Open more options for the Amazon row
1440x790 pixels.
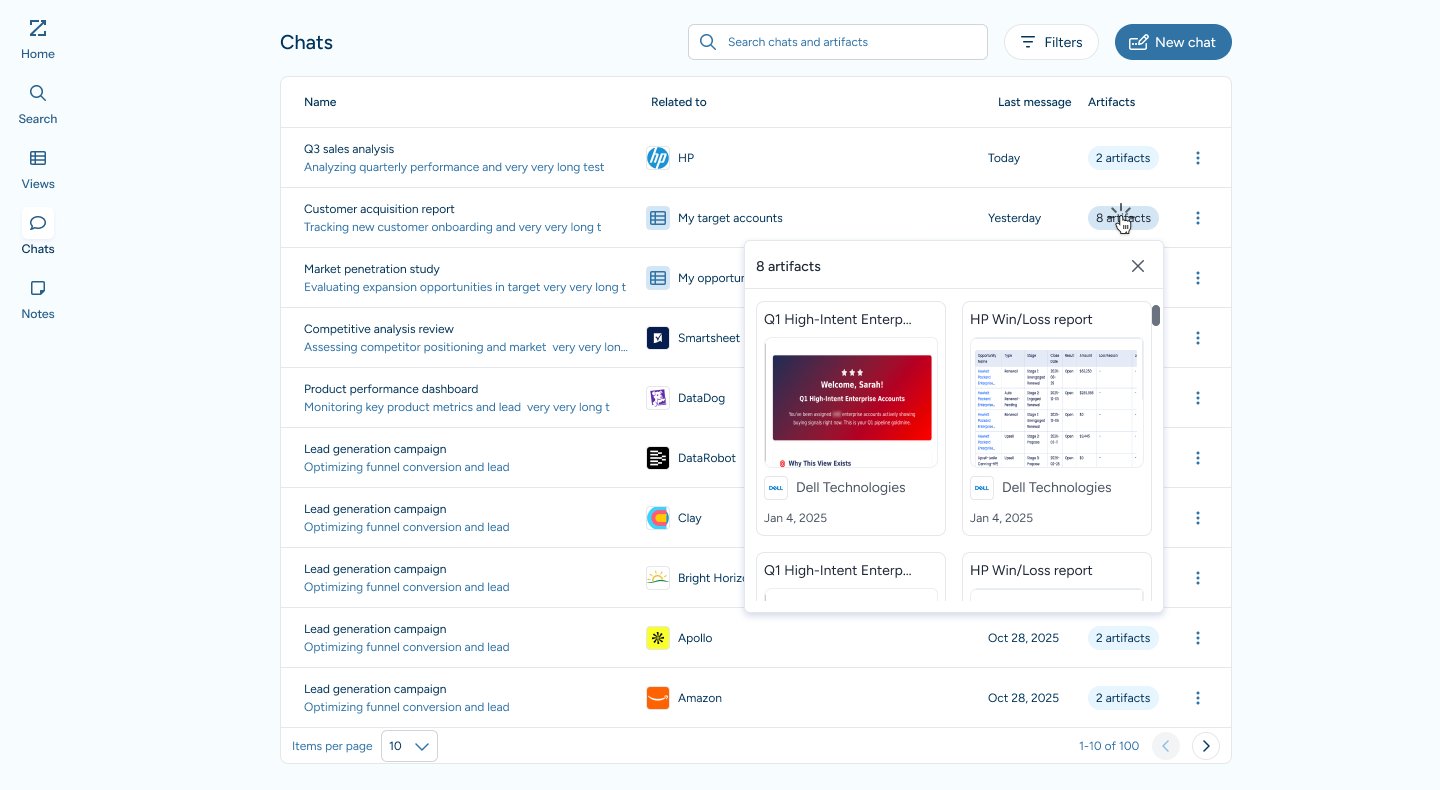[x=1198, y=698]
